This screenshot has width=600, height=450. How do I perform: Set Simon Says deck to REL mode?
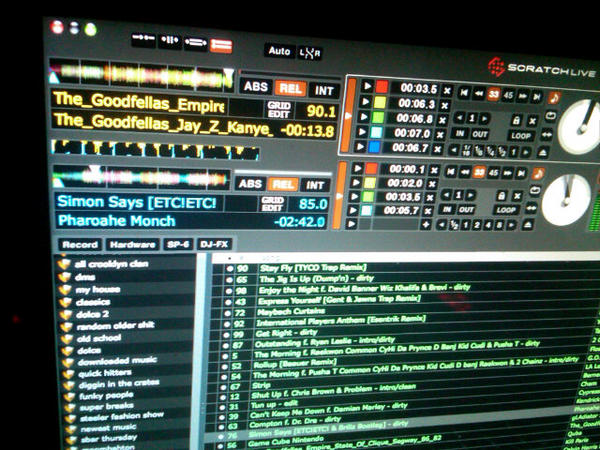click(x=282, y=185)
